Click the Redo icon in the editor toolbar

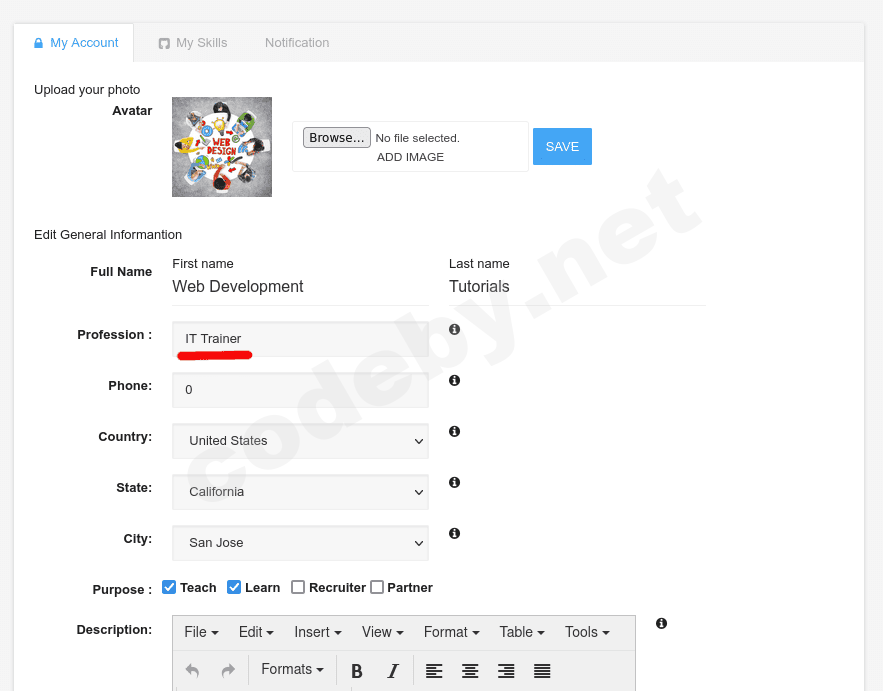227,670
